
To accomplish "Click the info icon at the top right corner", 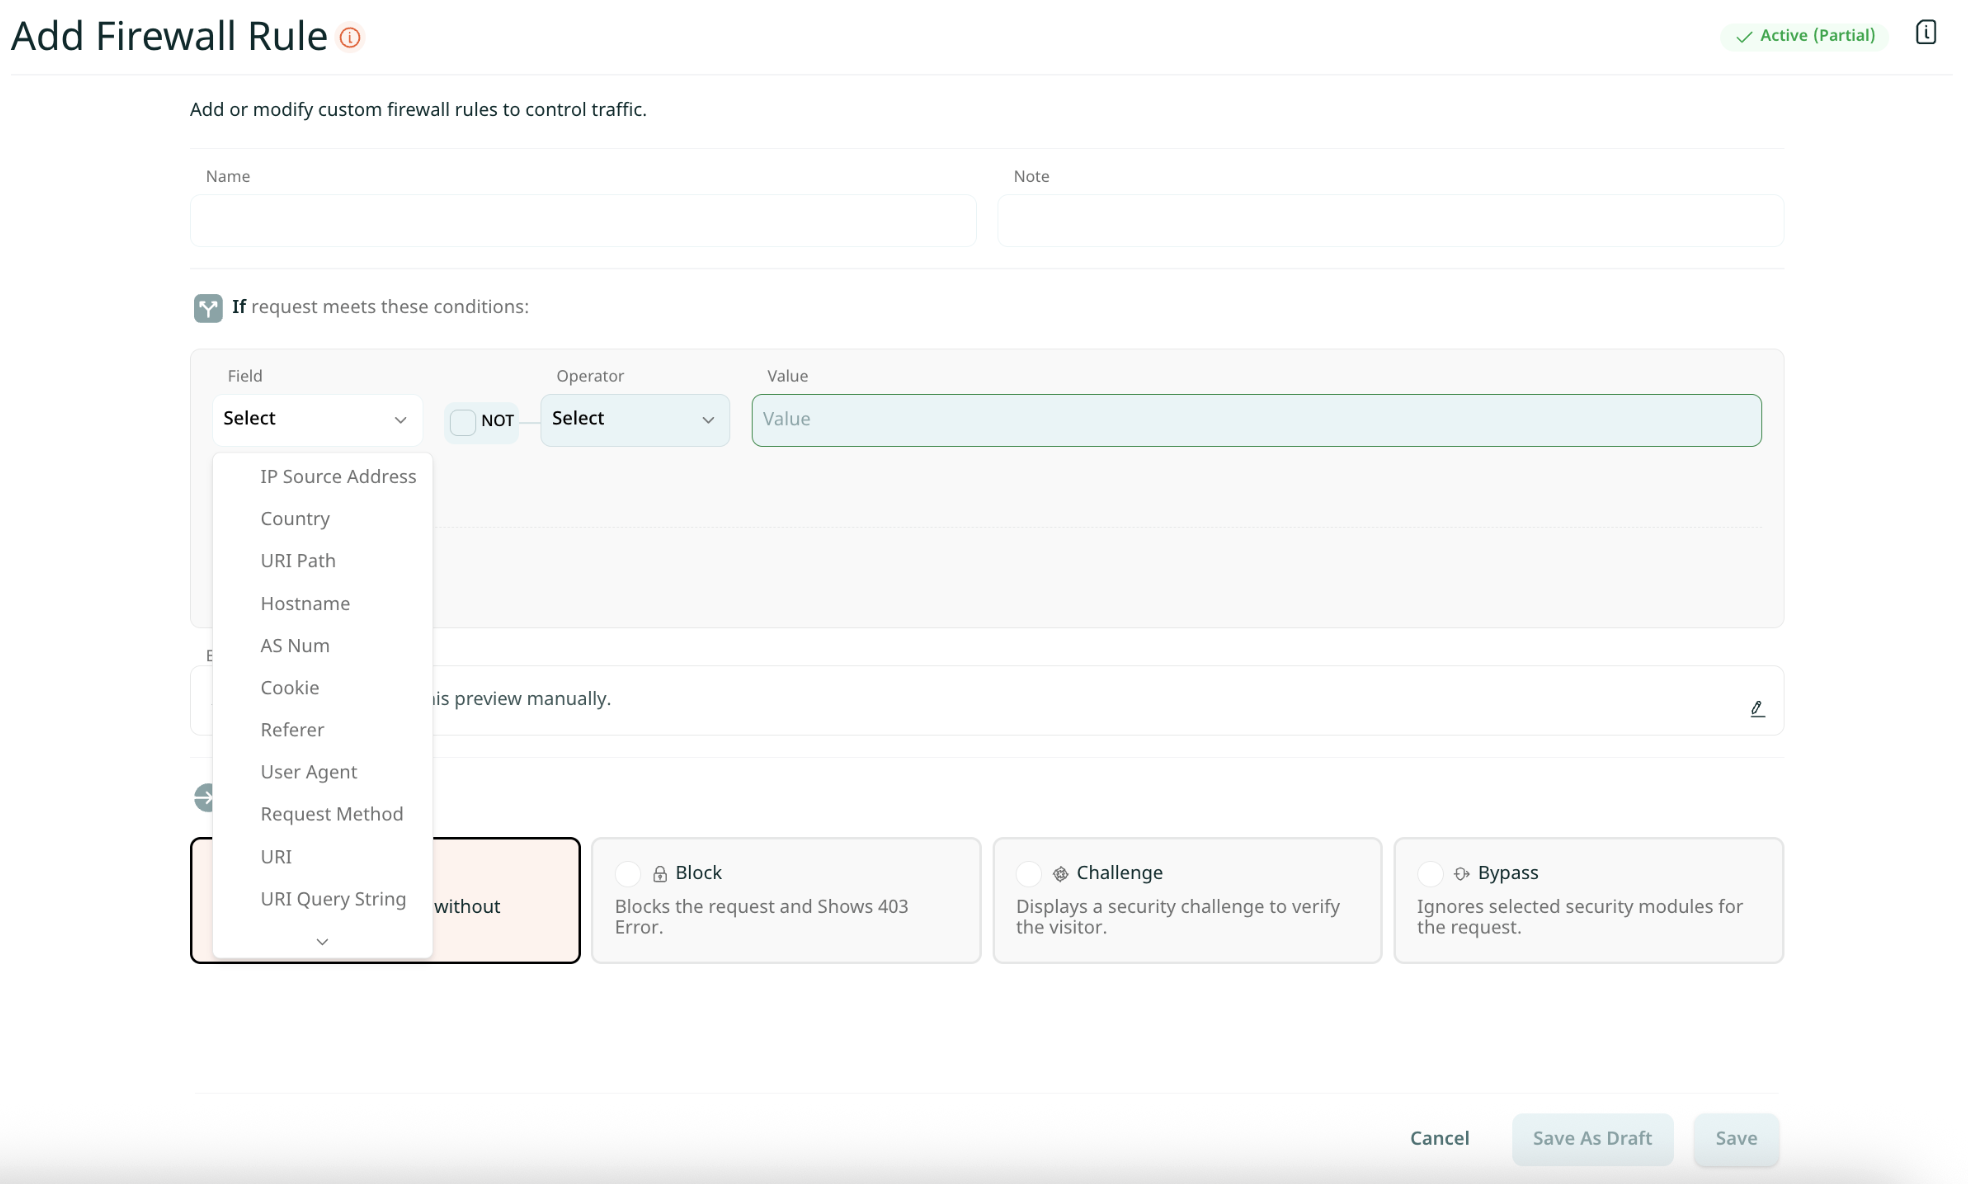I will point(1925,32).
